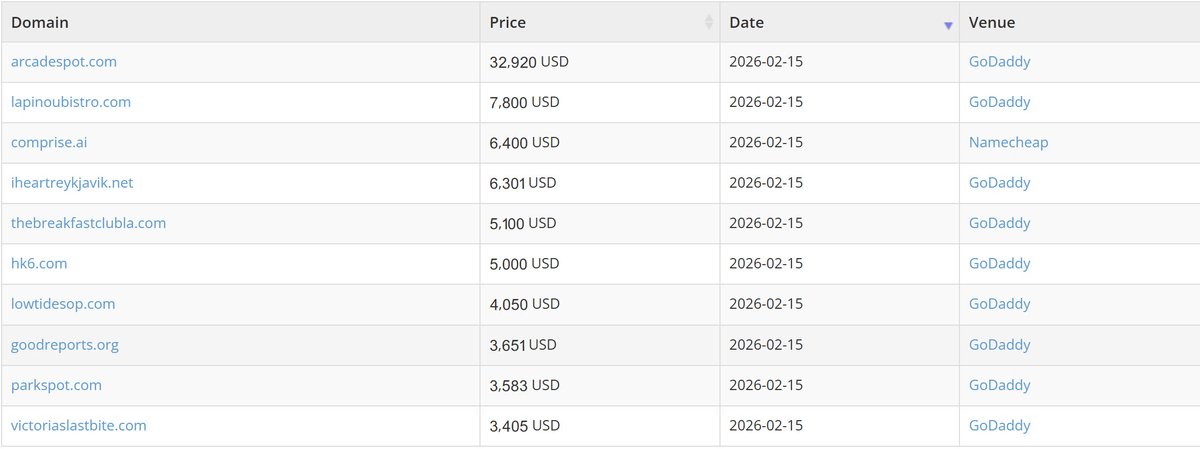Click the Domain column header

(x=40, y=22)
